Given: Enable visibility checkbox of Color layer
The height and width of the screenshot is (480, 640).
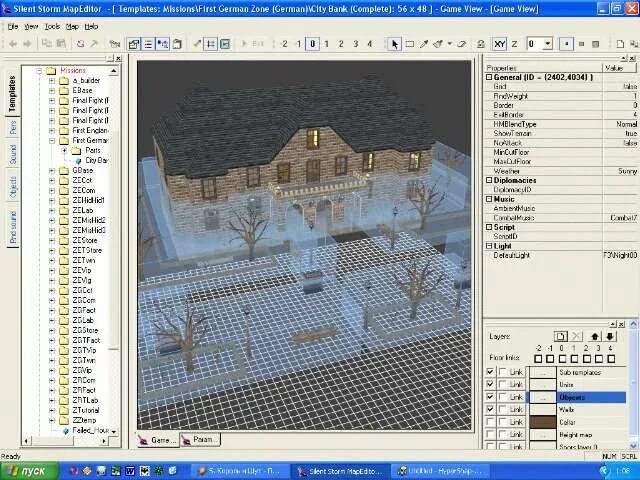Looking at the screenshot, I should [x=490, y=422].
